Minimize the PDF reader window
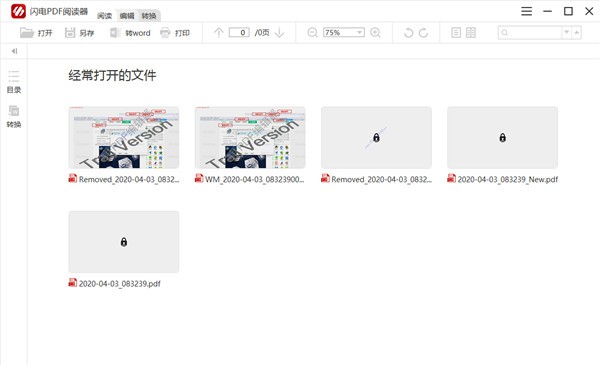Viewport: 600px width, 365px height. [548, 11]
